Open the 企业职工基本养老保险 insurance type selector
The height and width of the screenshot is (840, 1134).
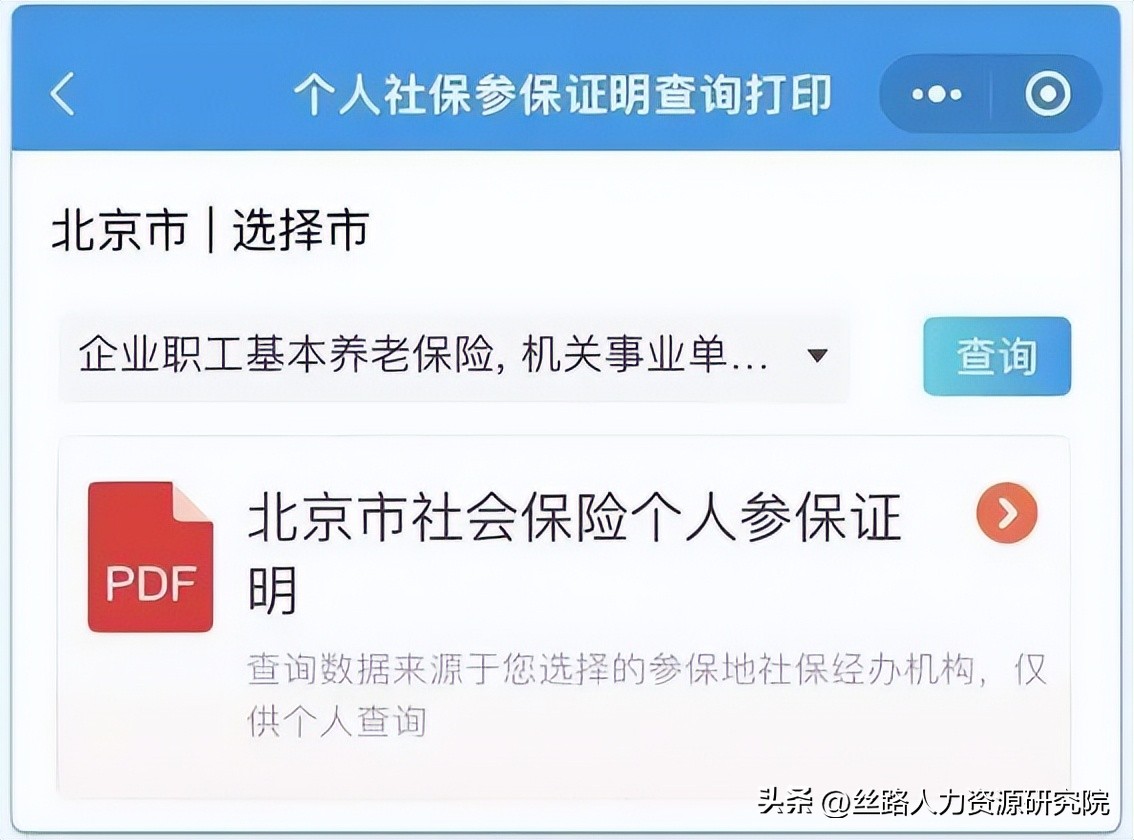453,356
